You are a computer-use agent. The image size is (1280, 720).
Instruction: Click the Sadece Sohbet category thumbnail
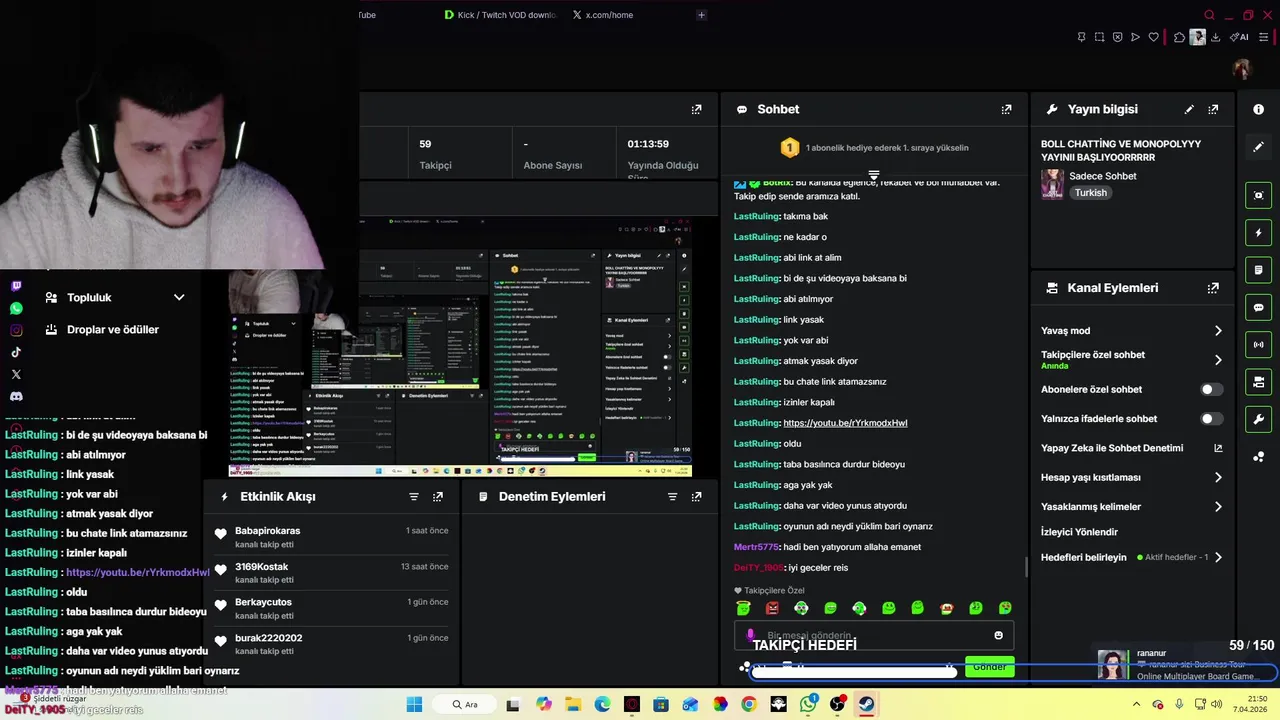[1052, 184]
